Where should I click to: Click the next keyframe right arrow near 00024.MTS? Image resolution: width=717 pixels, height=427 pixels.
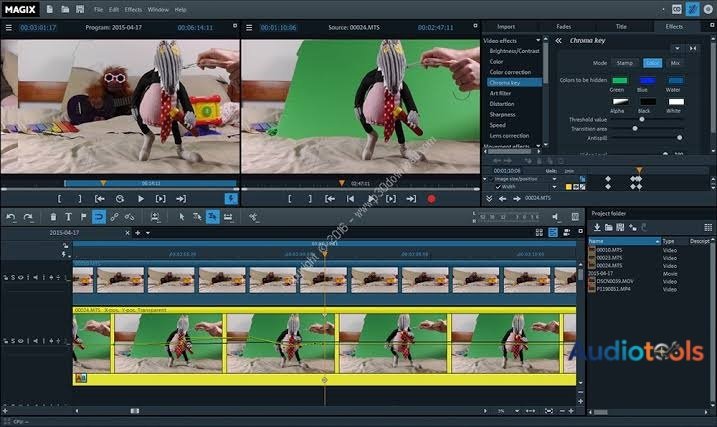[517, 198]
